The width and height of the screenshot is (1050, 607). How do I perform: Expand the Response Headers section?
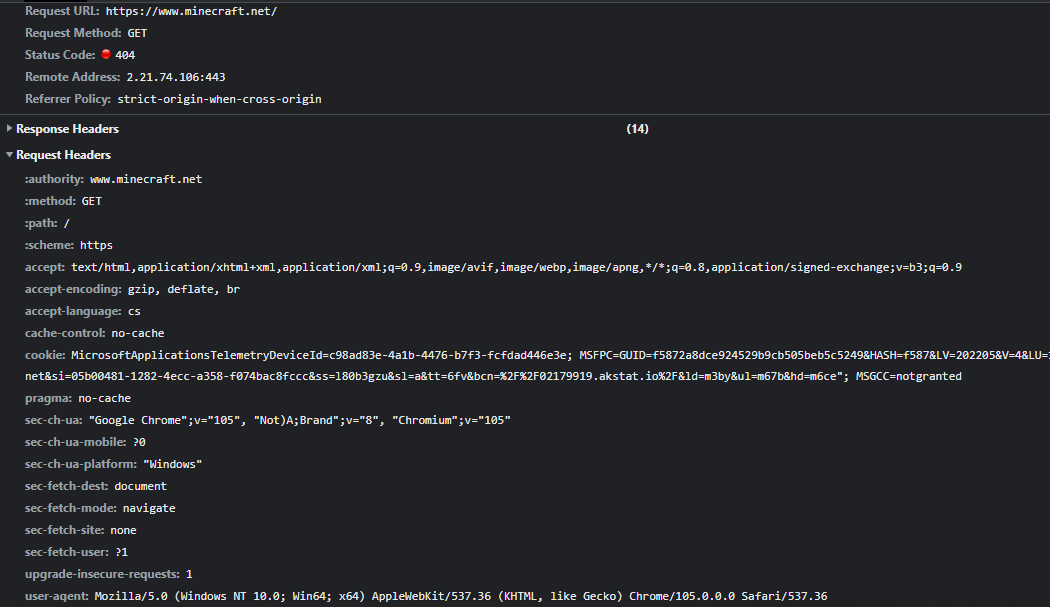tap(10, 129)
